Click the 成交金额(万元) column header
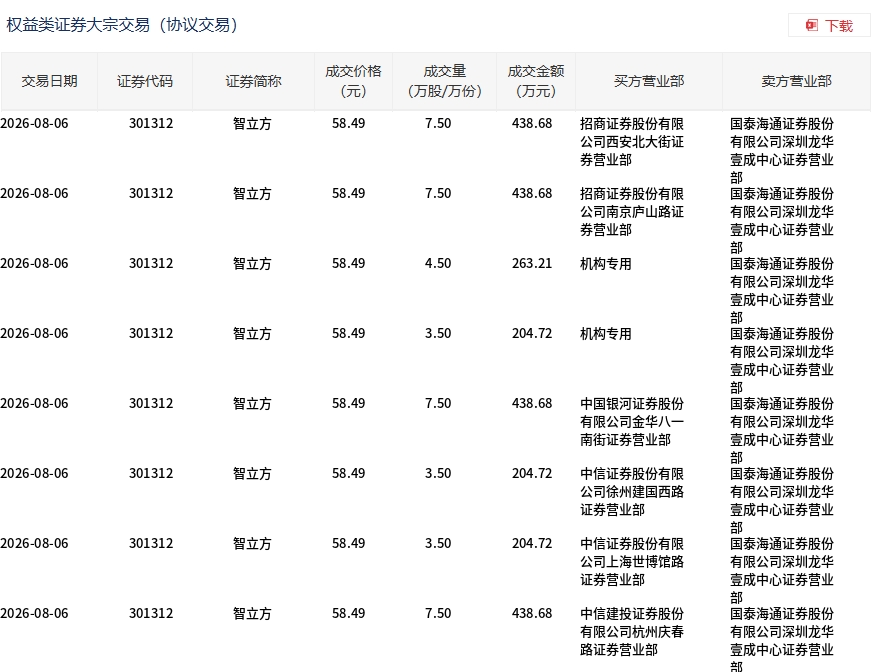 tap(536, 81)
